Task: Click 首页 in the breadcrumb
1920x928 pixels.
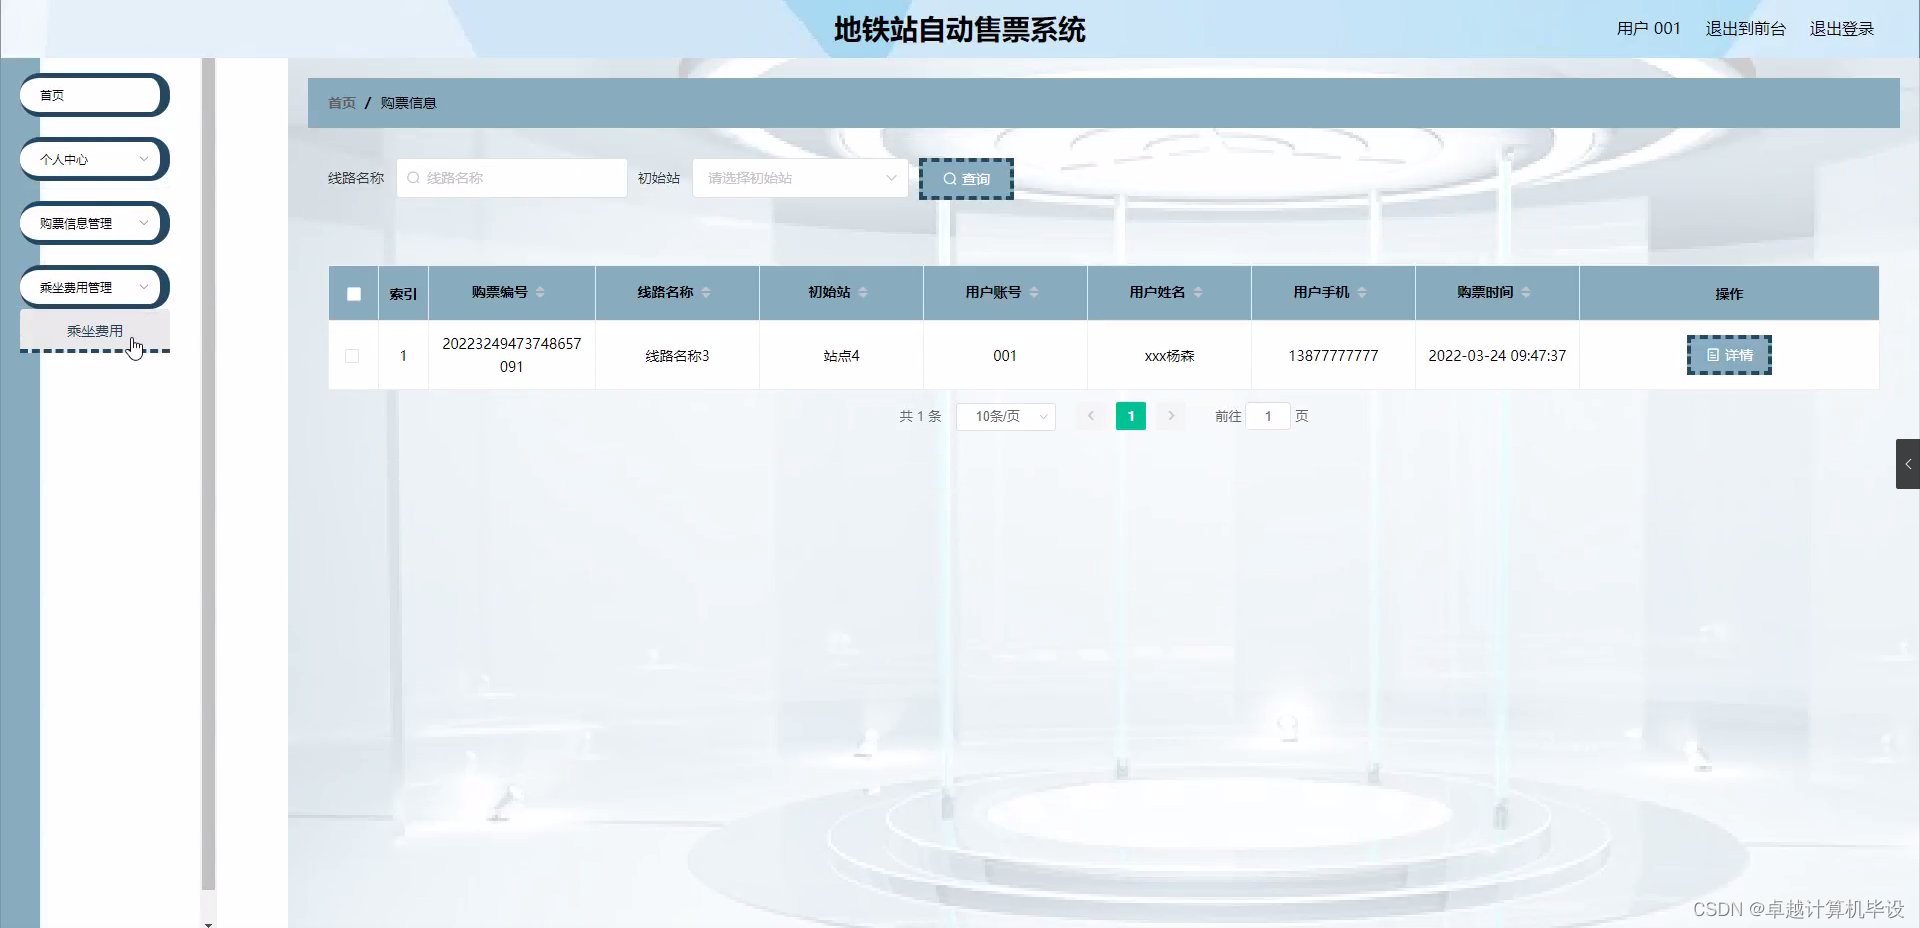Action: tap(341, 103)
